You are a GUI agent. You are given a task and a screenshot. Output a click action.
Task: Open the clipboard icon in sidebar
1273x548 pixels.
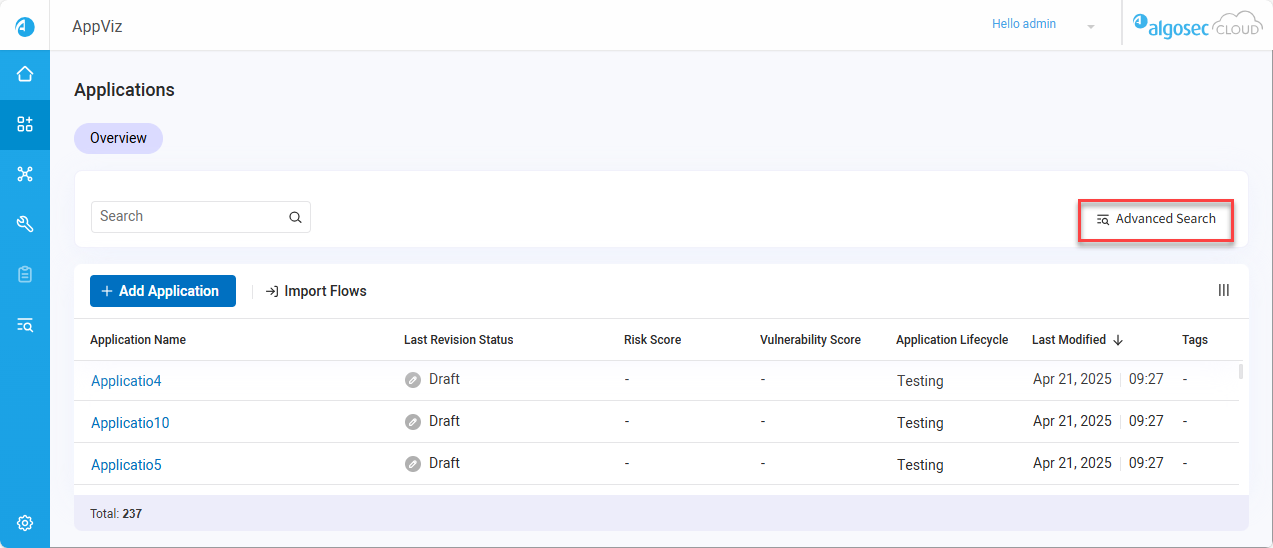(25, 274)
